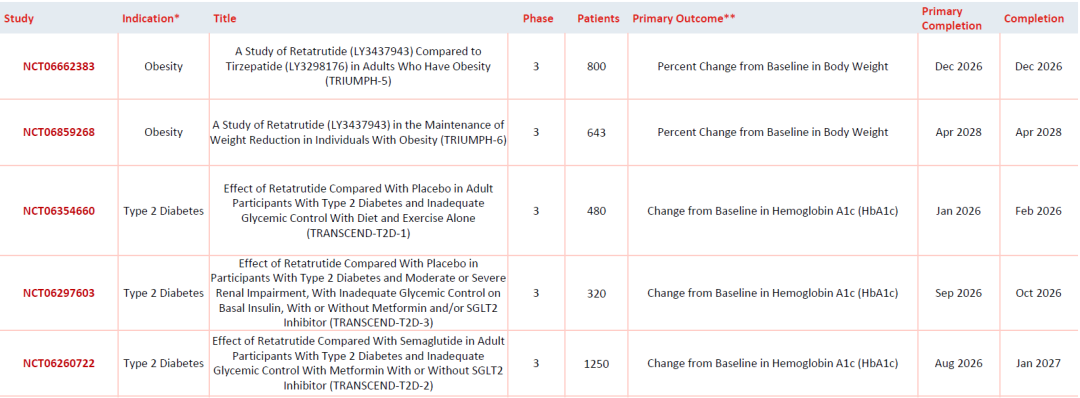Select the TRANSCEND-T2D-3 title cell
Screen dimensions: 1080x398
coord(358,293)
